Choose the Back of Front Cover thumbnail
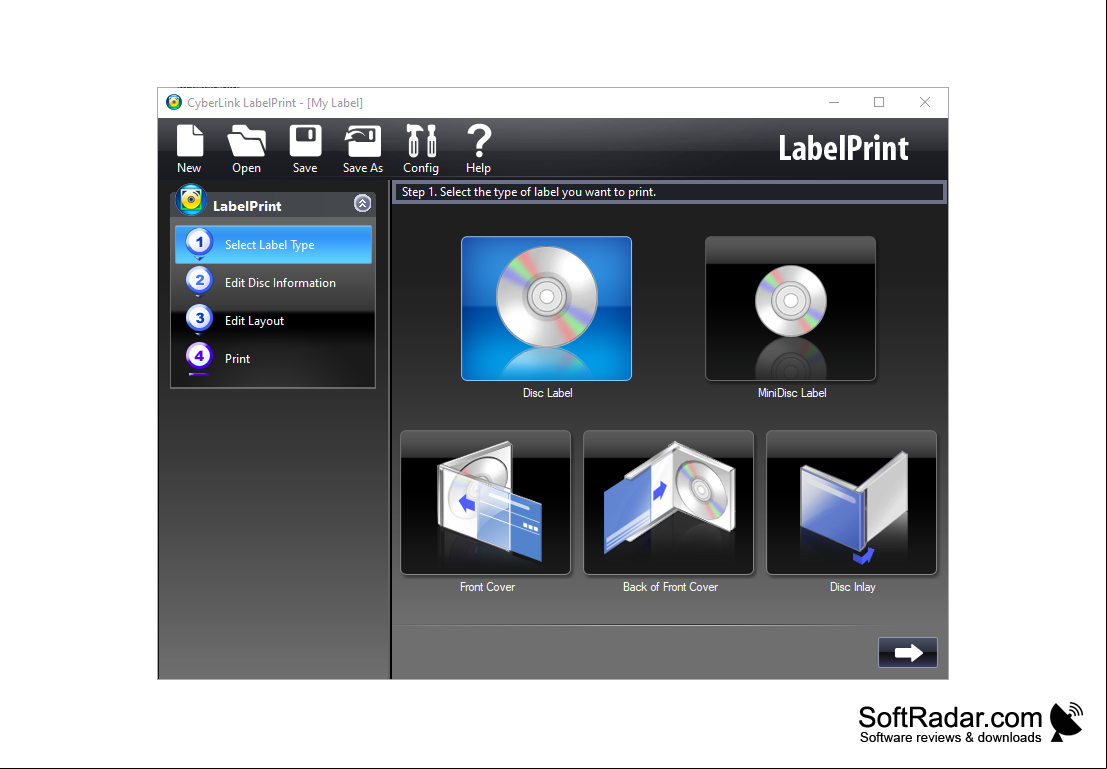The width and height of the screenshot is (1107, 769). (x=669, y=502)
